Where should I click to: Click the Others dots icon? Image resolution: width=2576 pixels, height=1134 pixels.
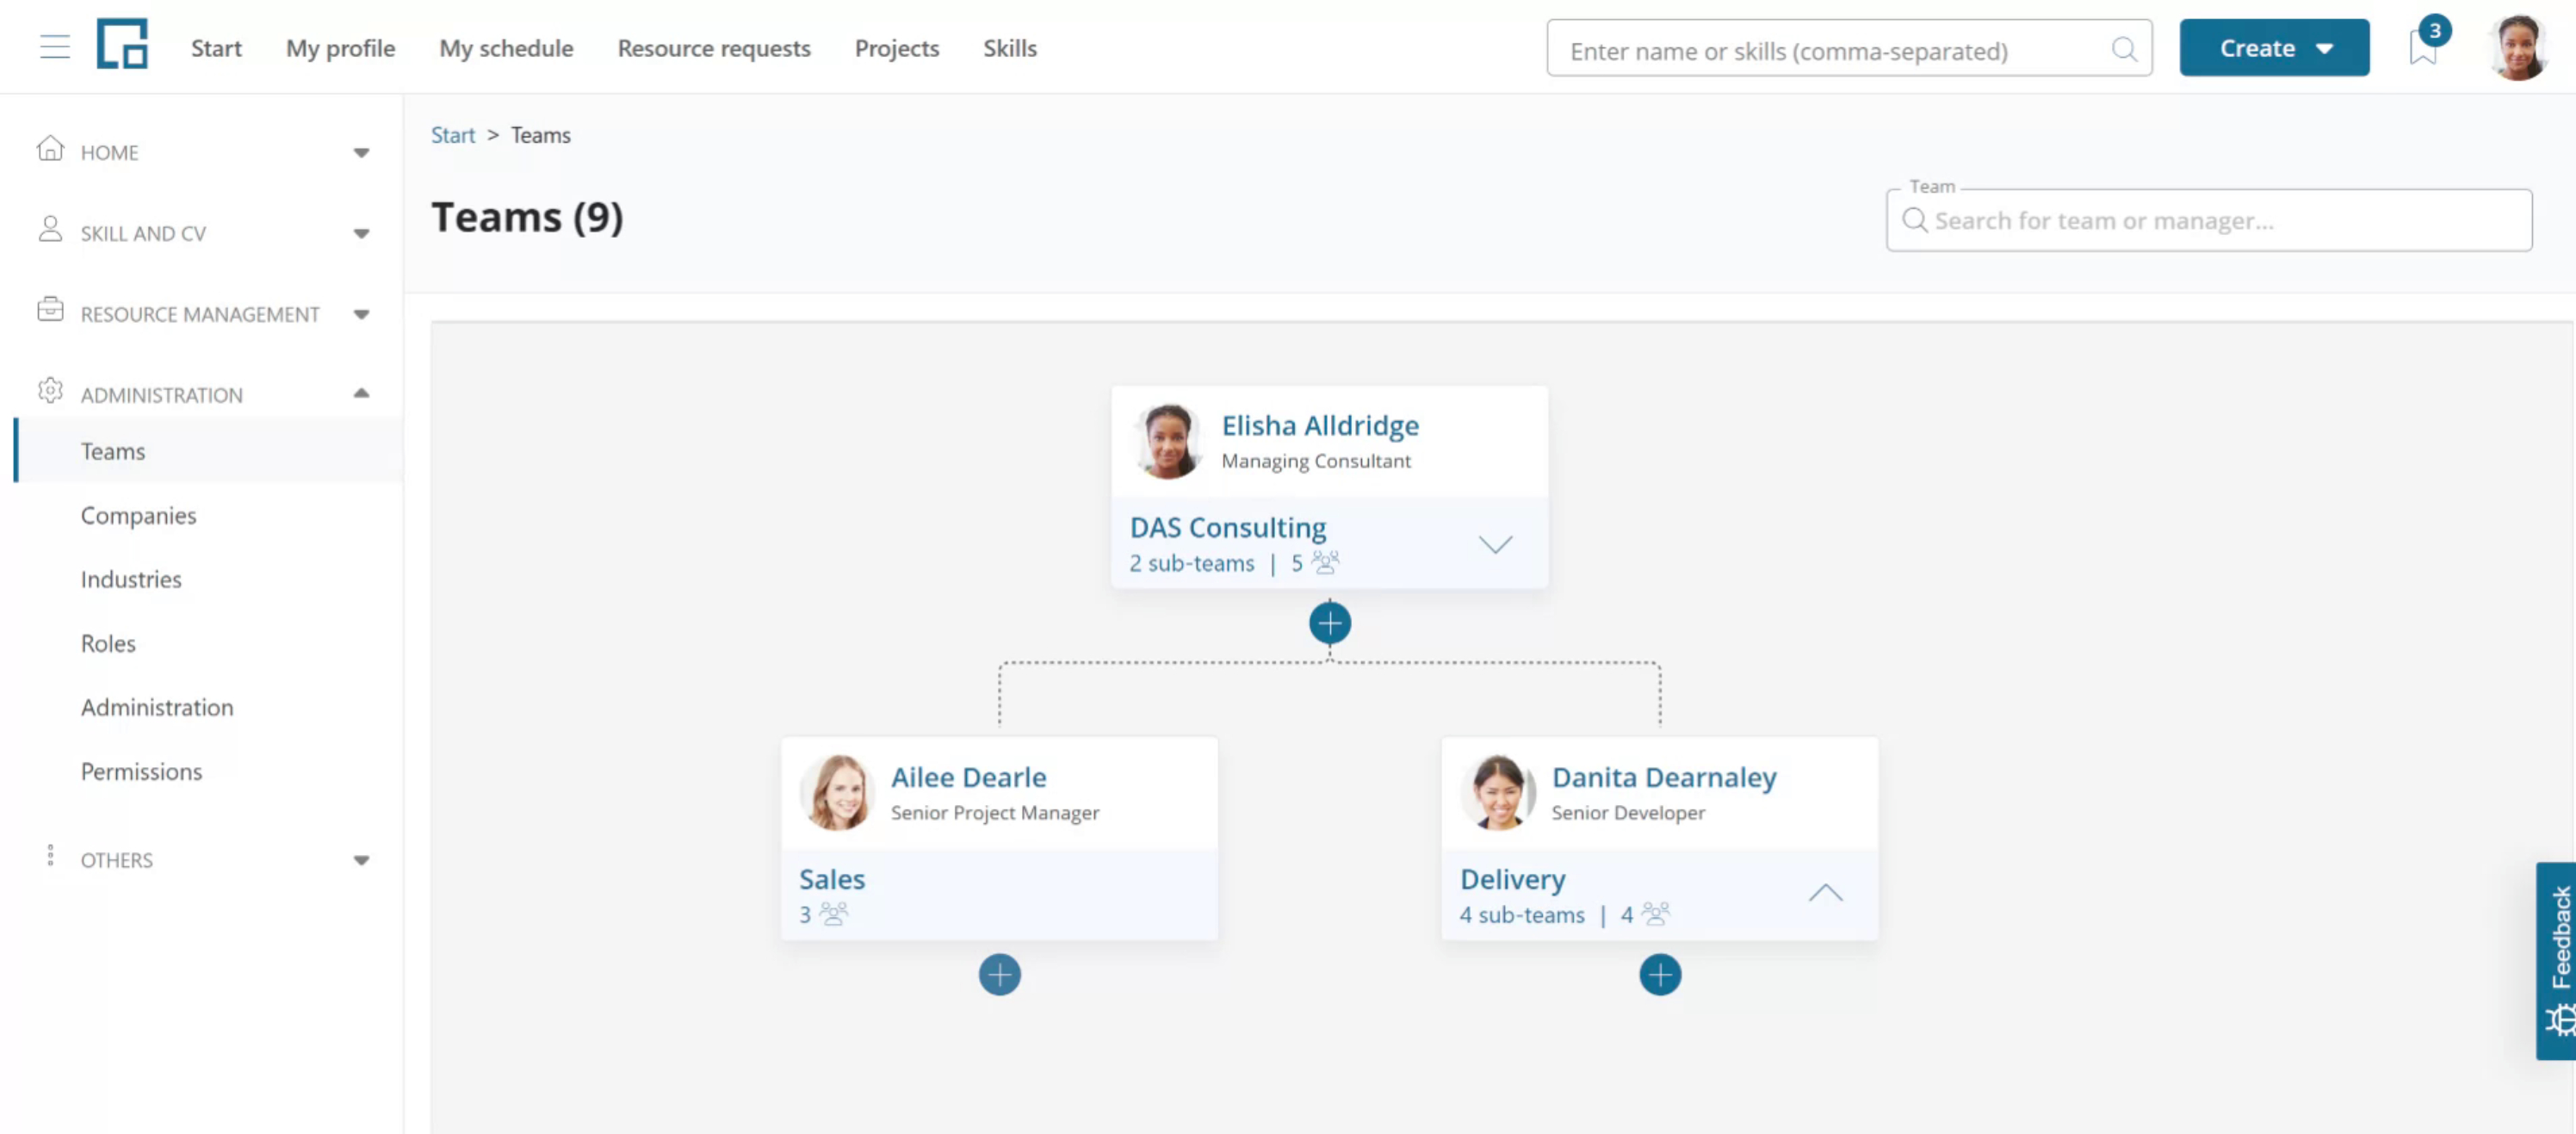coord(50,856)
